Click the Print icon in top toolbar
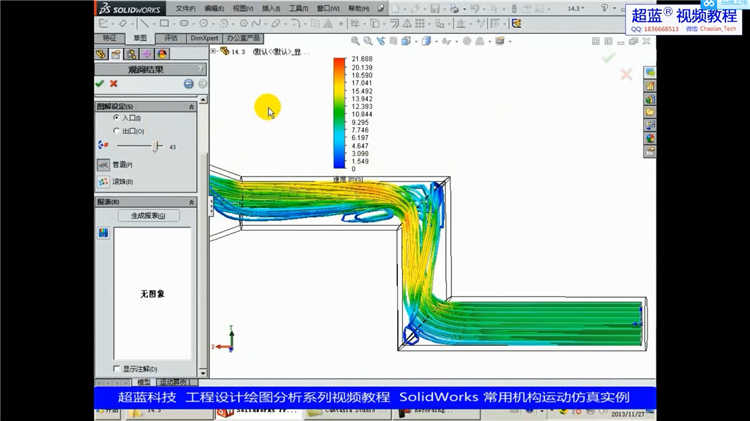 click(454, 9)
